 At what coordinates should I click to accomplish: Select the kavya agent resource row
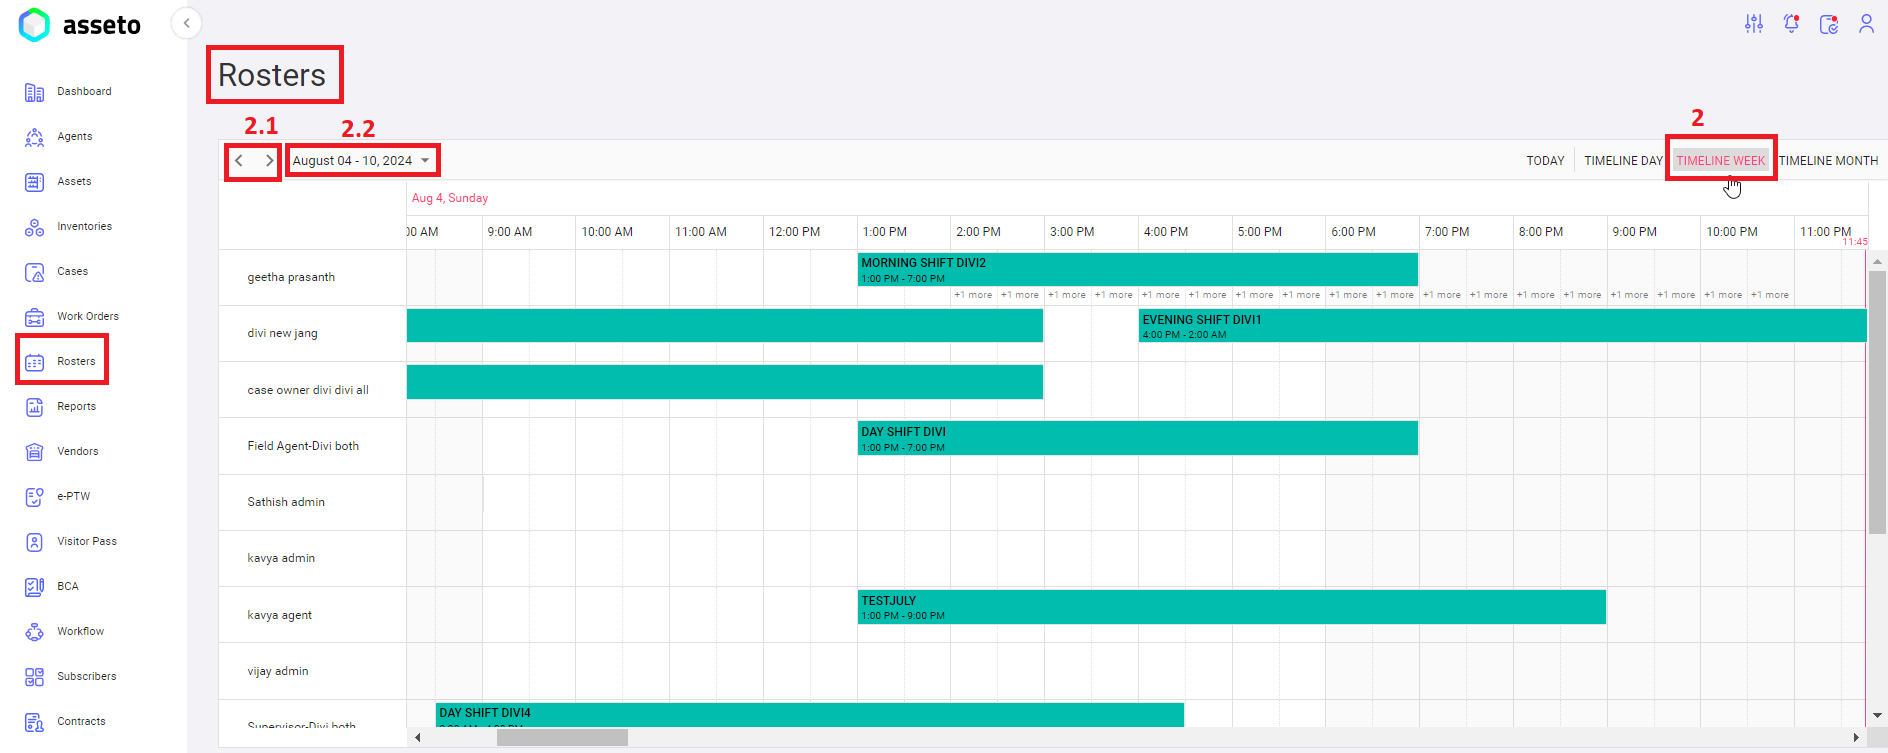click(313, 615)
